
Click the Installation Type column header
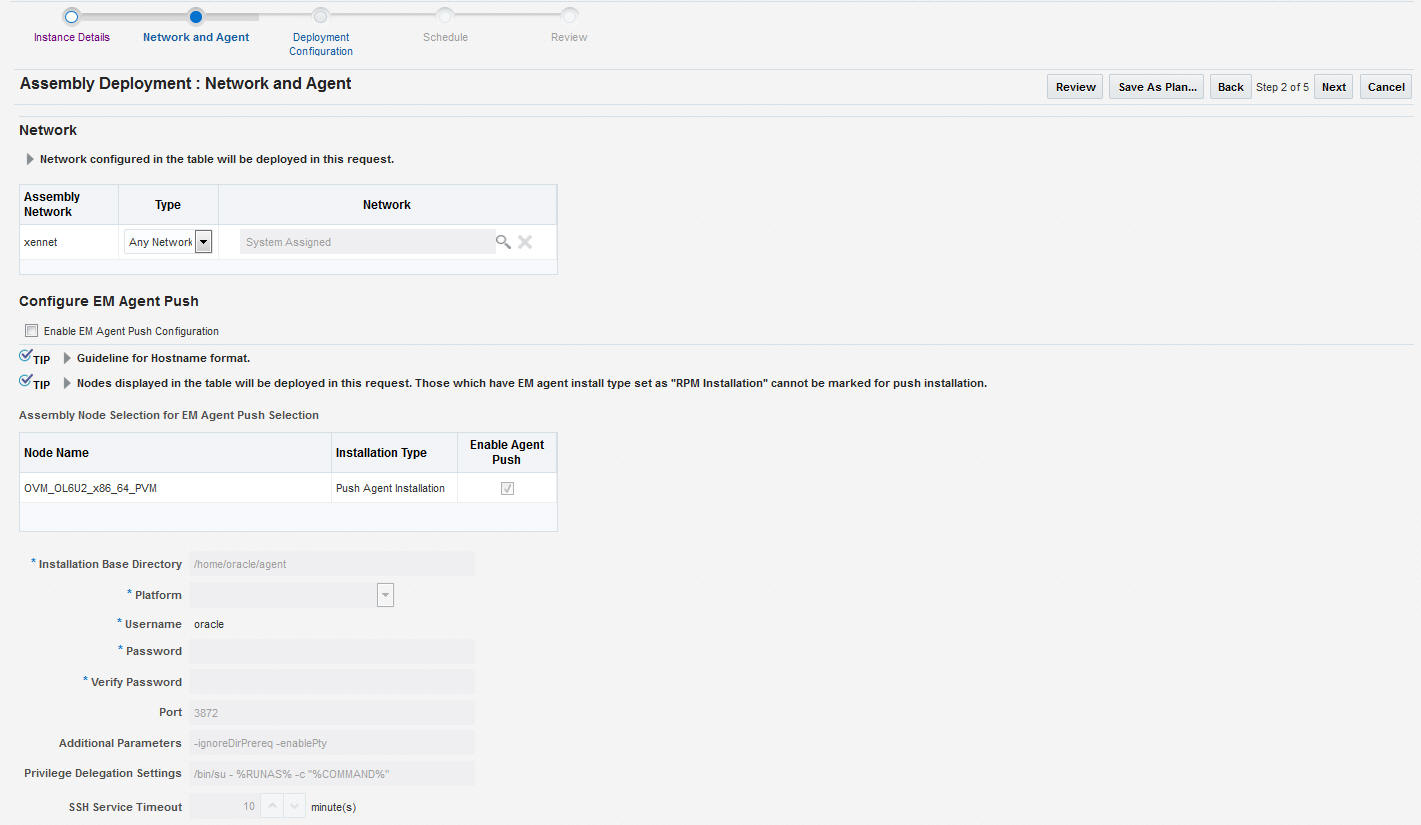click(x=394, y=453)
